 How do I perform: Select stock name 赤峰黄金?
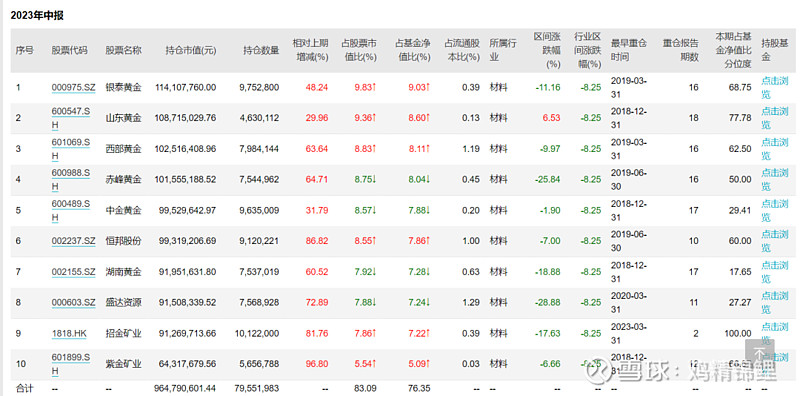pos(123,180)
